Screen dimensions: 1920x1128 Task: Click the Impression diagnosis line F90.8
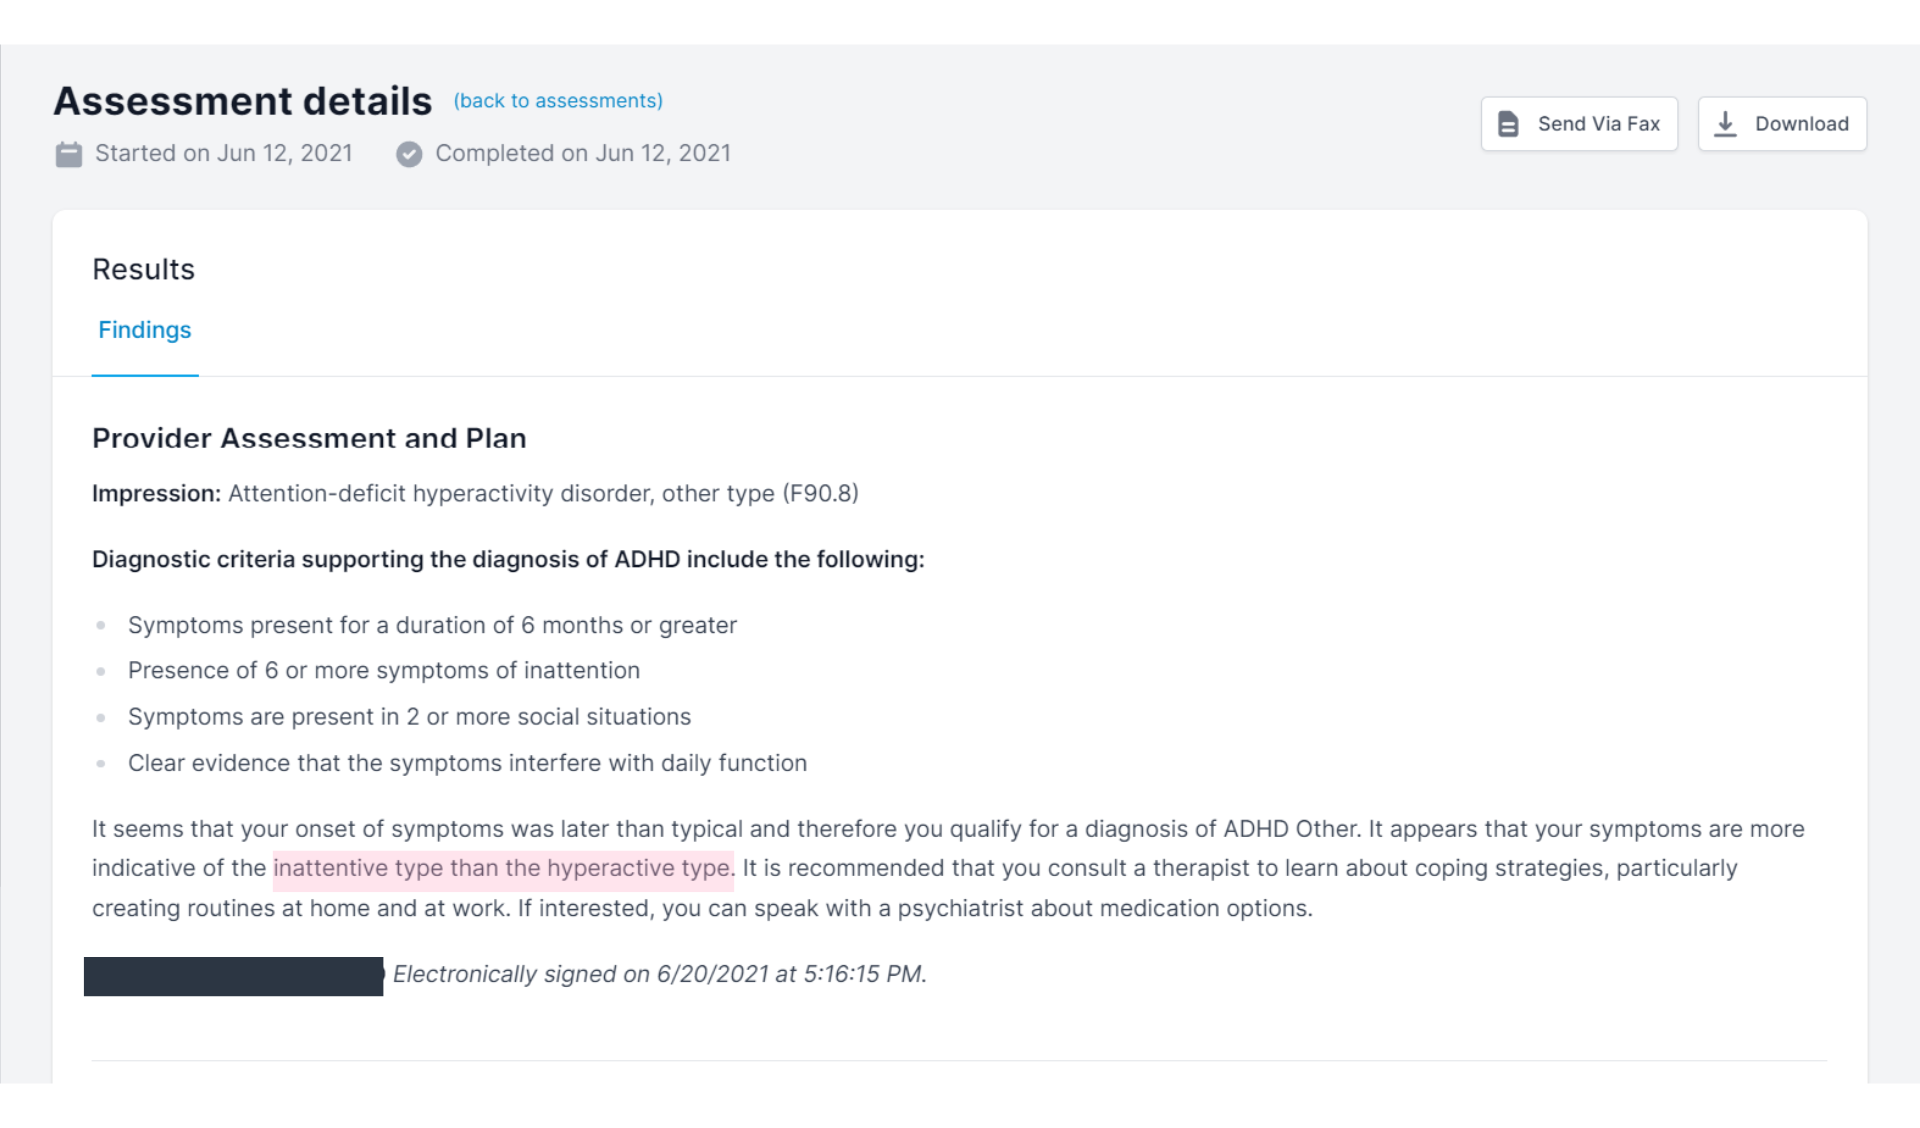[476, 494]
